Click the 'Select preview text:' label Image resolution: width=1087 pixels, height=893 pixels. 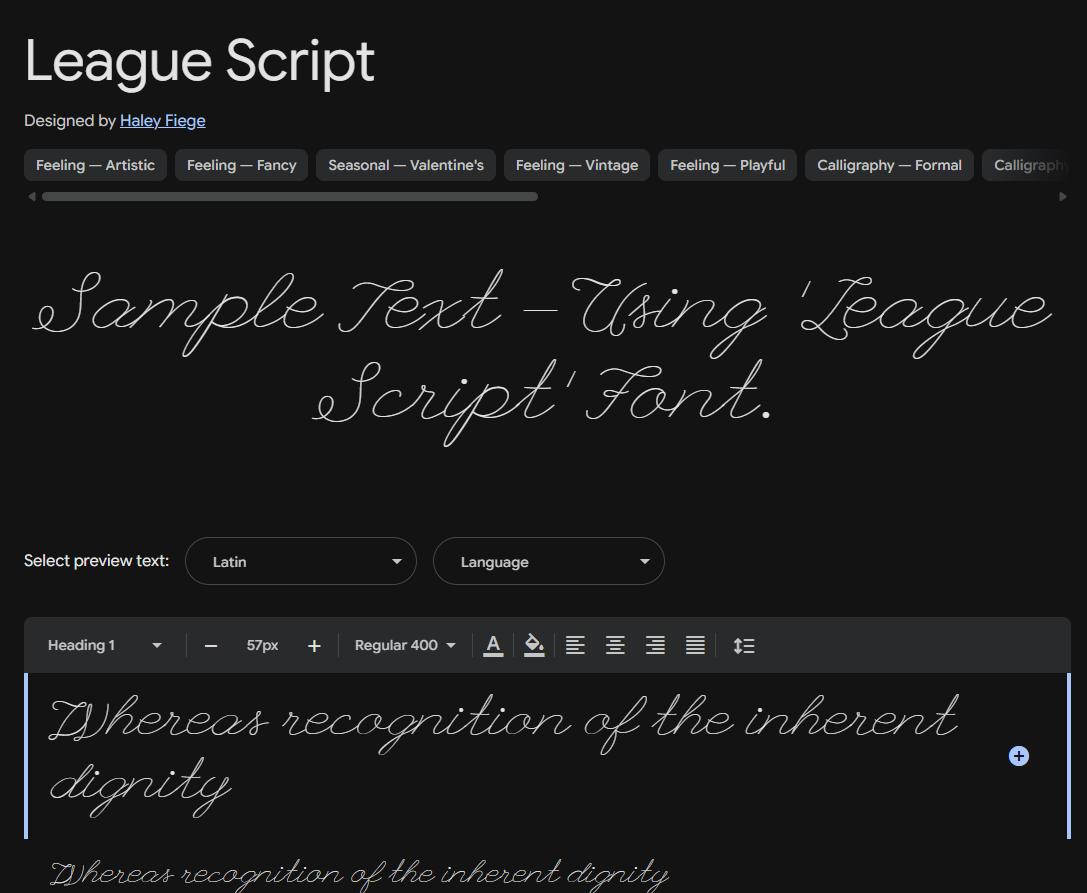point(96,560)
